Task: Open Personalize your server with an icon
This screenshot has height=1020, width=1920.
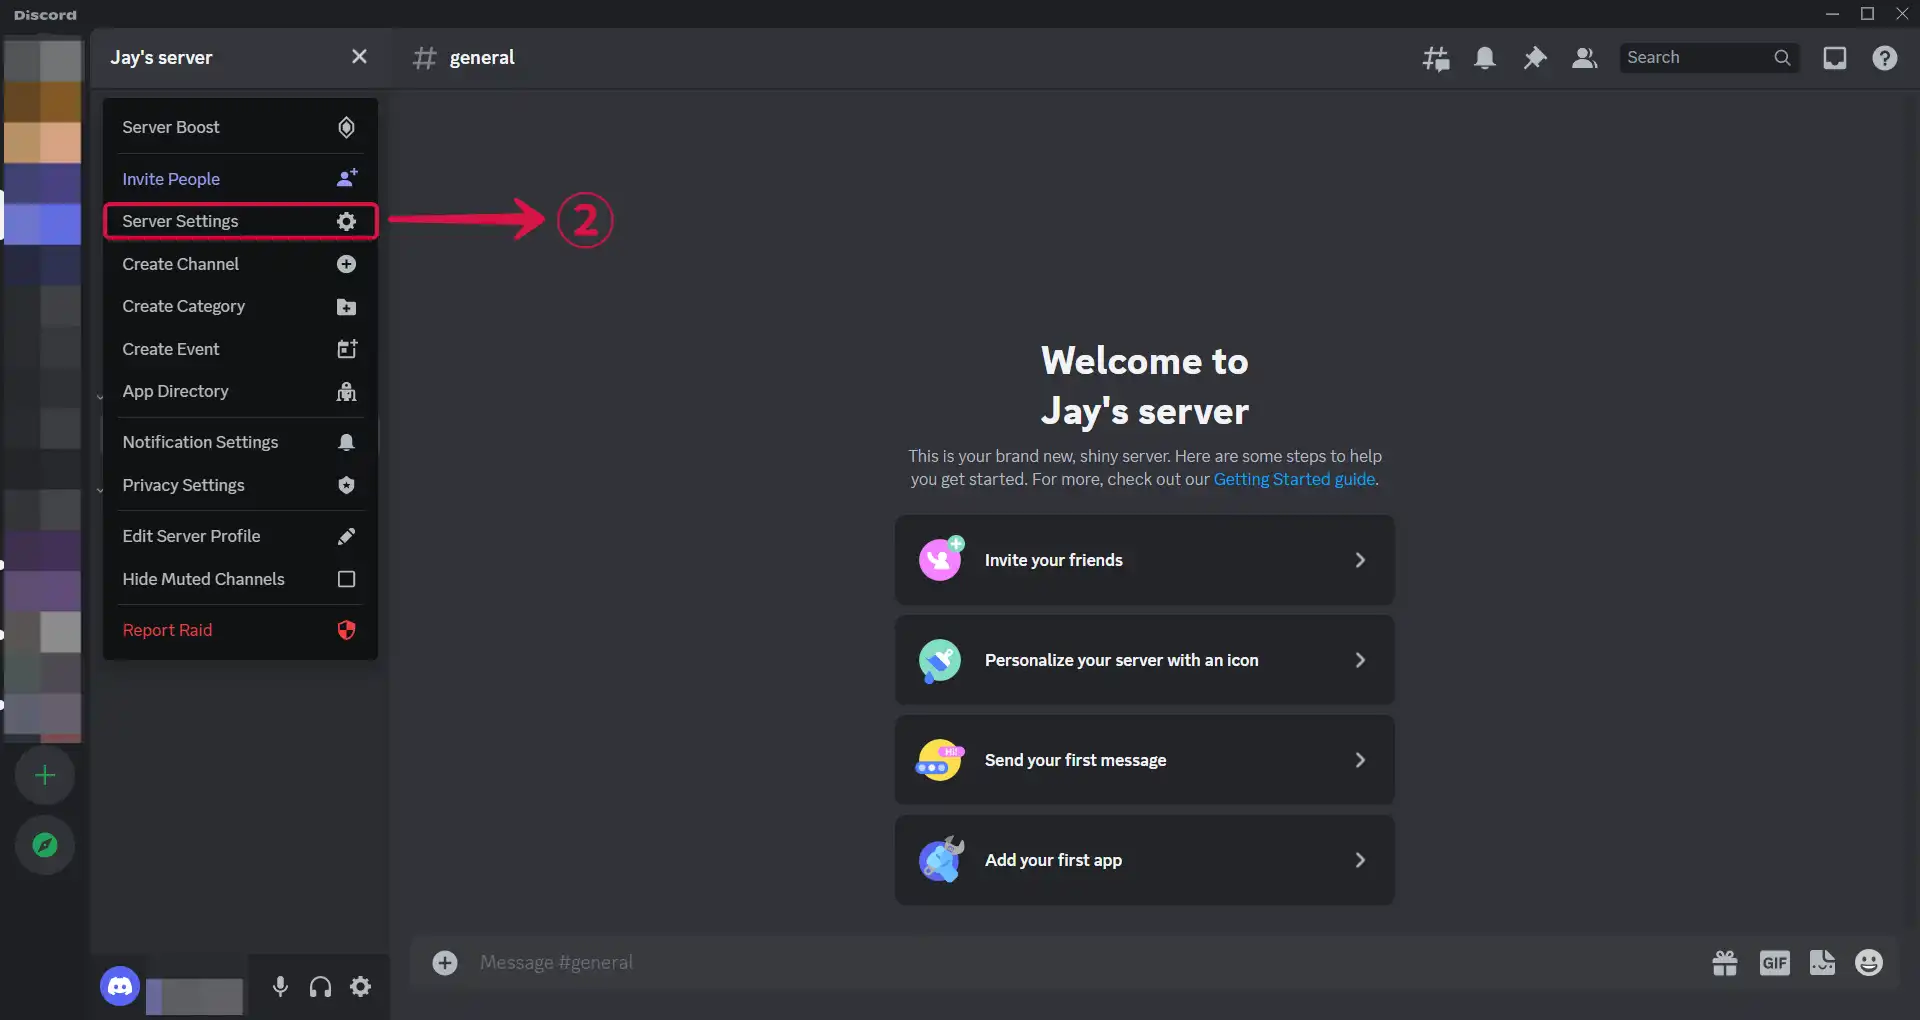Action: coord(1144,660)
